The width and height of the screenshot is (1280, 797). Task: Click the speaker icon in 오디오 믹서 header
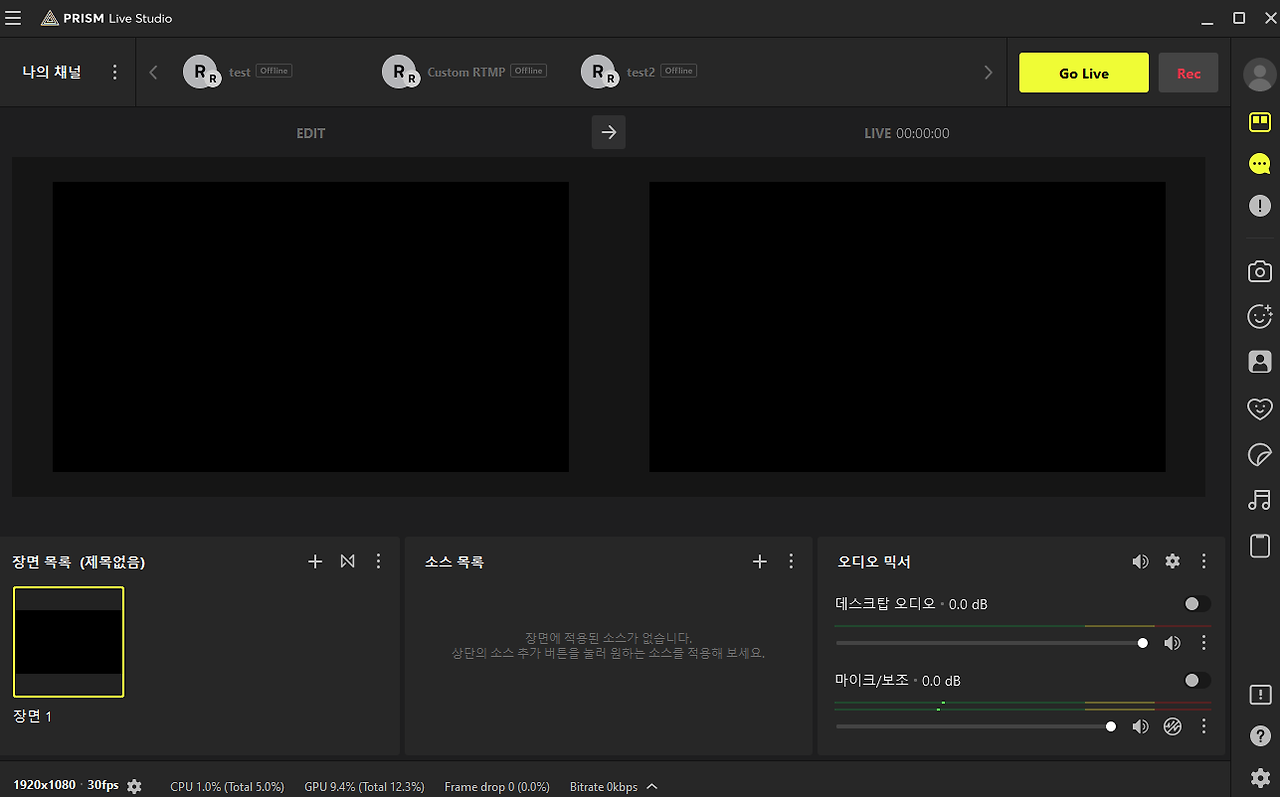(x=1140, y=562)
